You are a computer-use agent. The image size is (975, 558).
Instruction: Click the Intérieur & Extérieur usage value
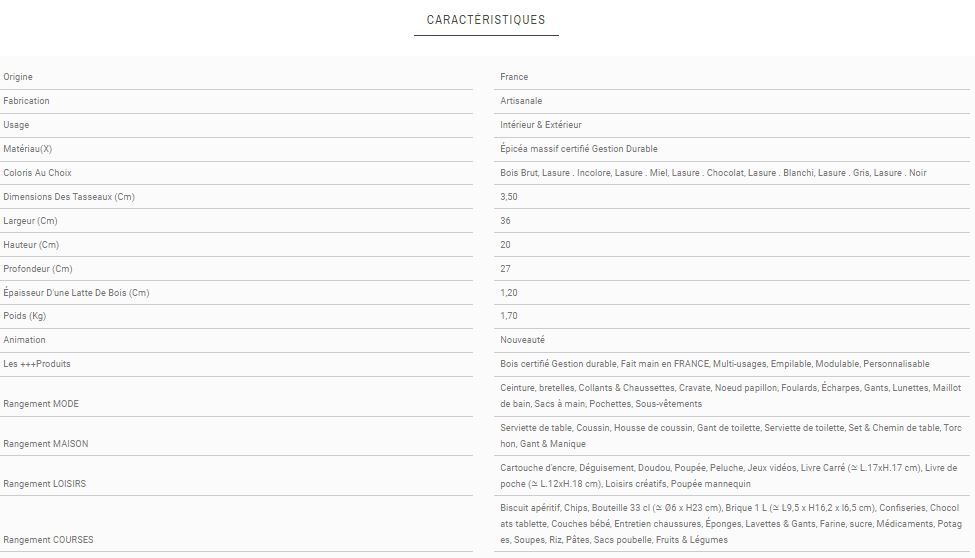pyautogui.click(x=540, y=125)
